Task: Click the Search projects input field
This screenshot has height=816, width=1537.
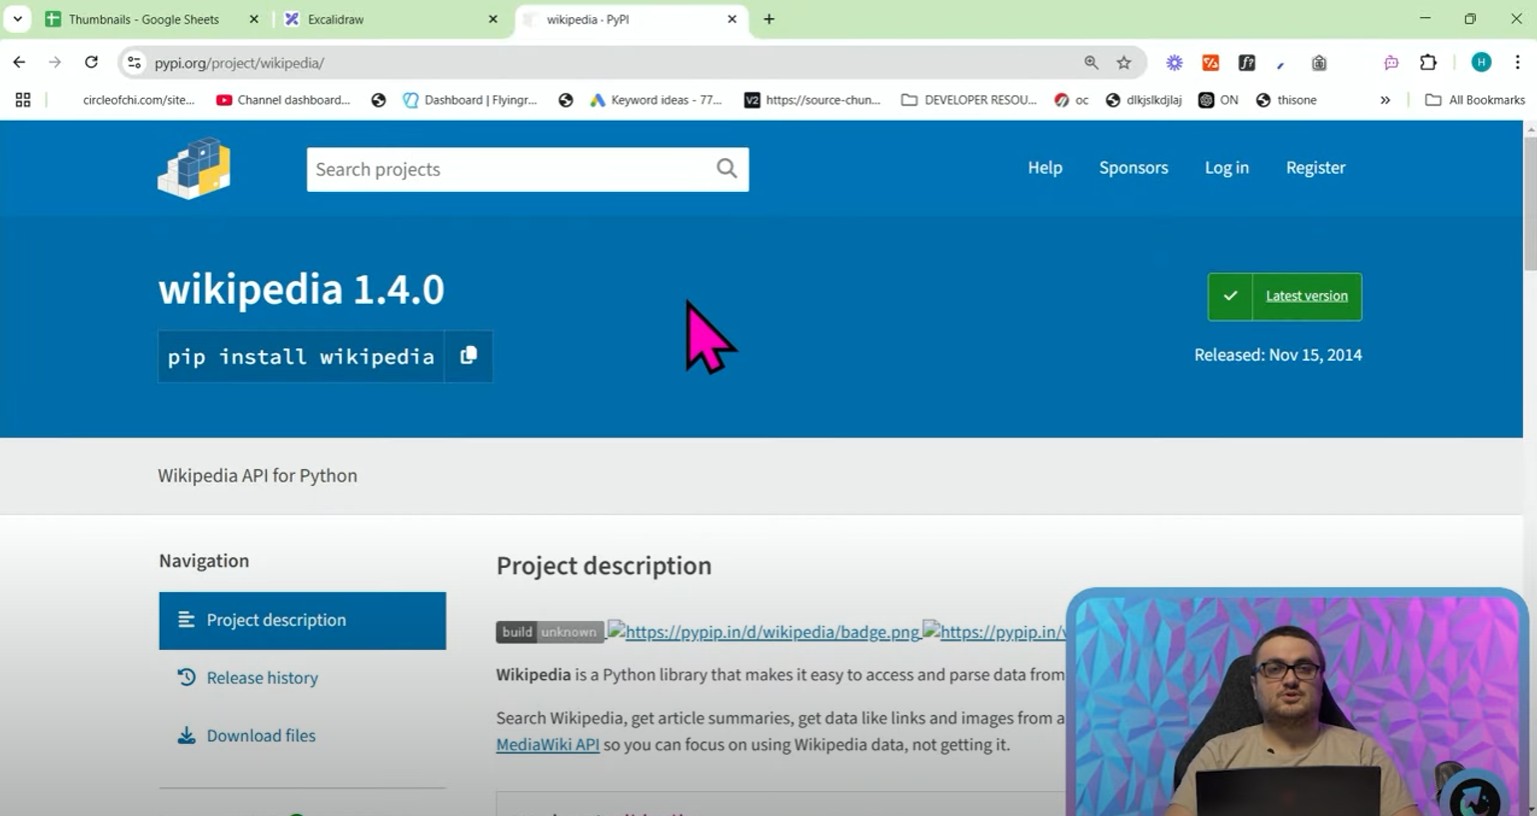Action: point(510,169)
